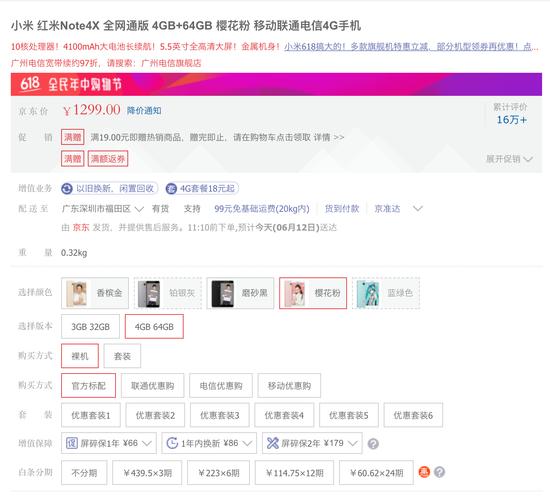The width and height of the screenshot is (550, 500).
Task: Click the 货到付款 link
Action: tap(342, 209)
